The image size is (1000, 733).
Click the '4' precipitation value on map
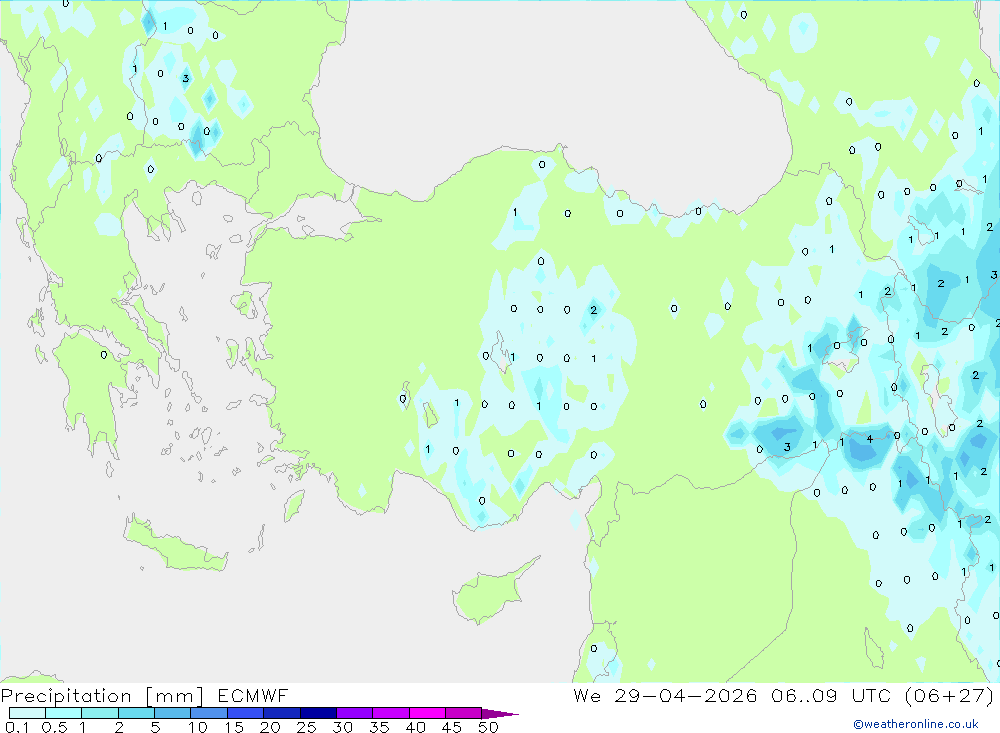(x=870, y=439)
